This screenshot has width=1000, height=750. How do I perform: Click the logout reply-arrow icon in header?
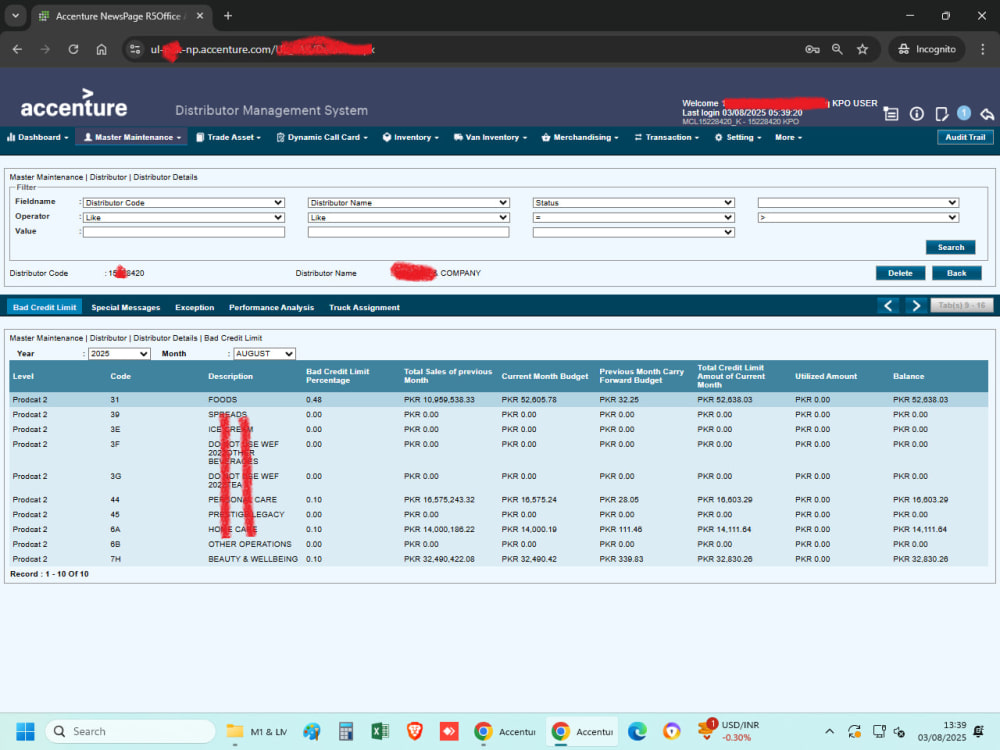coord(987,114)
